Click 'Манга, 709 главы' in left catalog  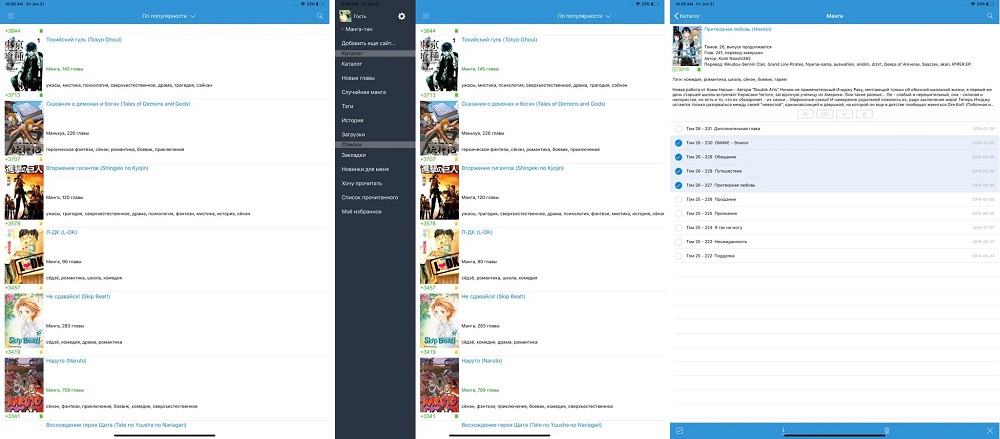pos(65,390)
